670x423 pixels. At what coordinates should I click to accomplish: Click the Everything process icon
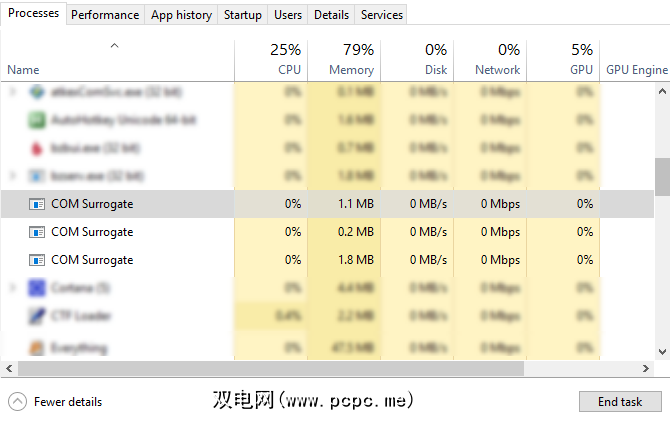click(37, 348)
